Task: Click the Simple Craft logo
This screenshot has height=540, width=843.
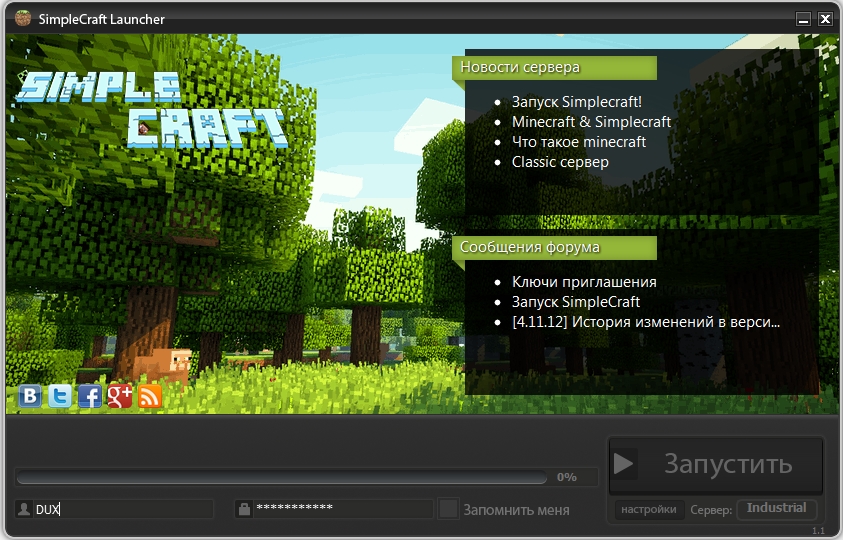Action: [x=152, y=110]
